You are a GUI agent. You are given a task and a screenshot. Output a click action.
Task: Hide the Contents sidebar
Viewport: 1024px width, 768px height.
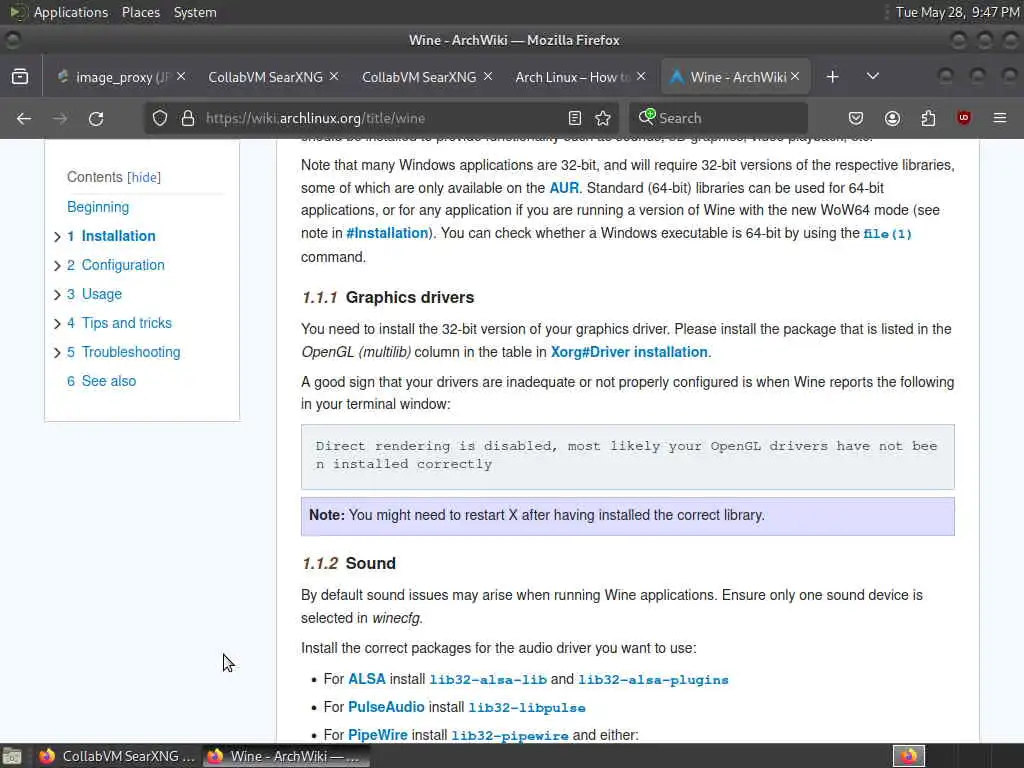[144, 178]
